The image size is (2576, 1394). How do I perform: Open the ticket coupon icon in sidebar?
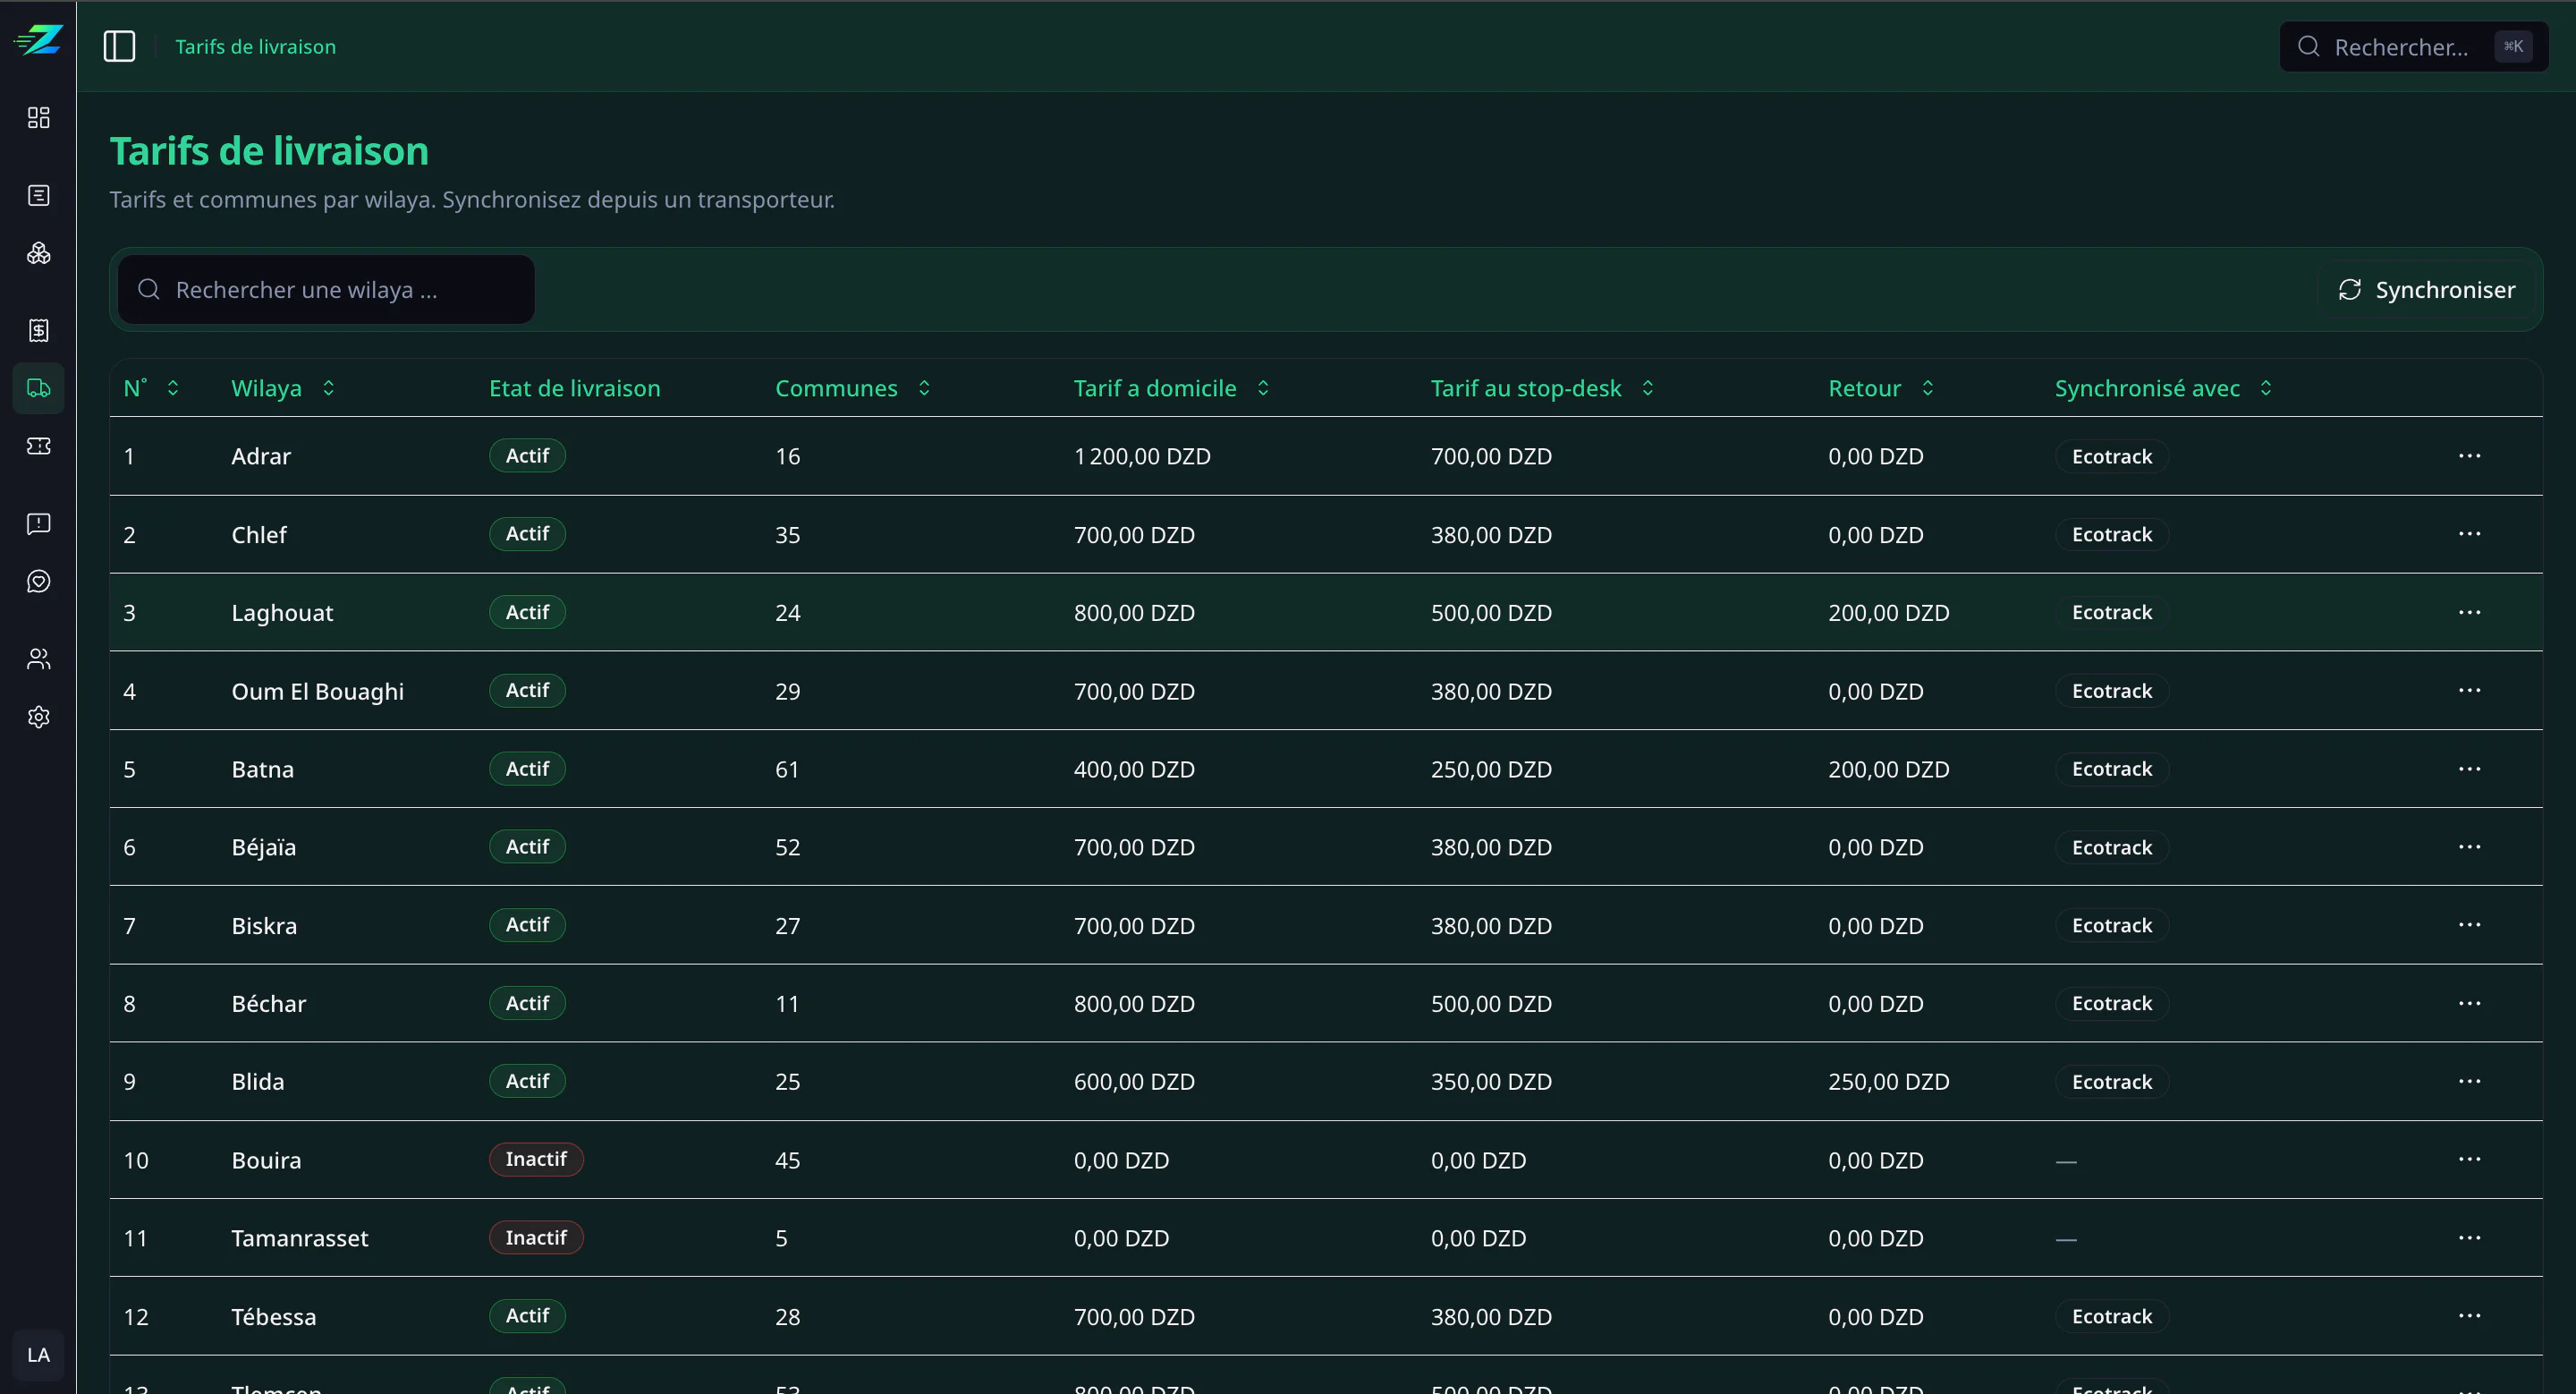pos(38,446)
